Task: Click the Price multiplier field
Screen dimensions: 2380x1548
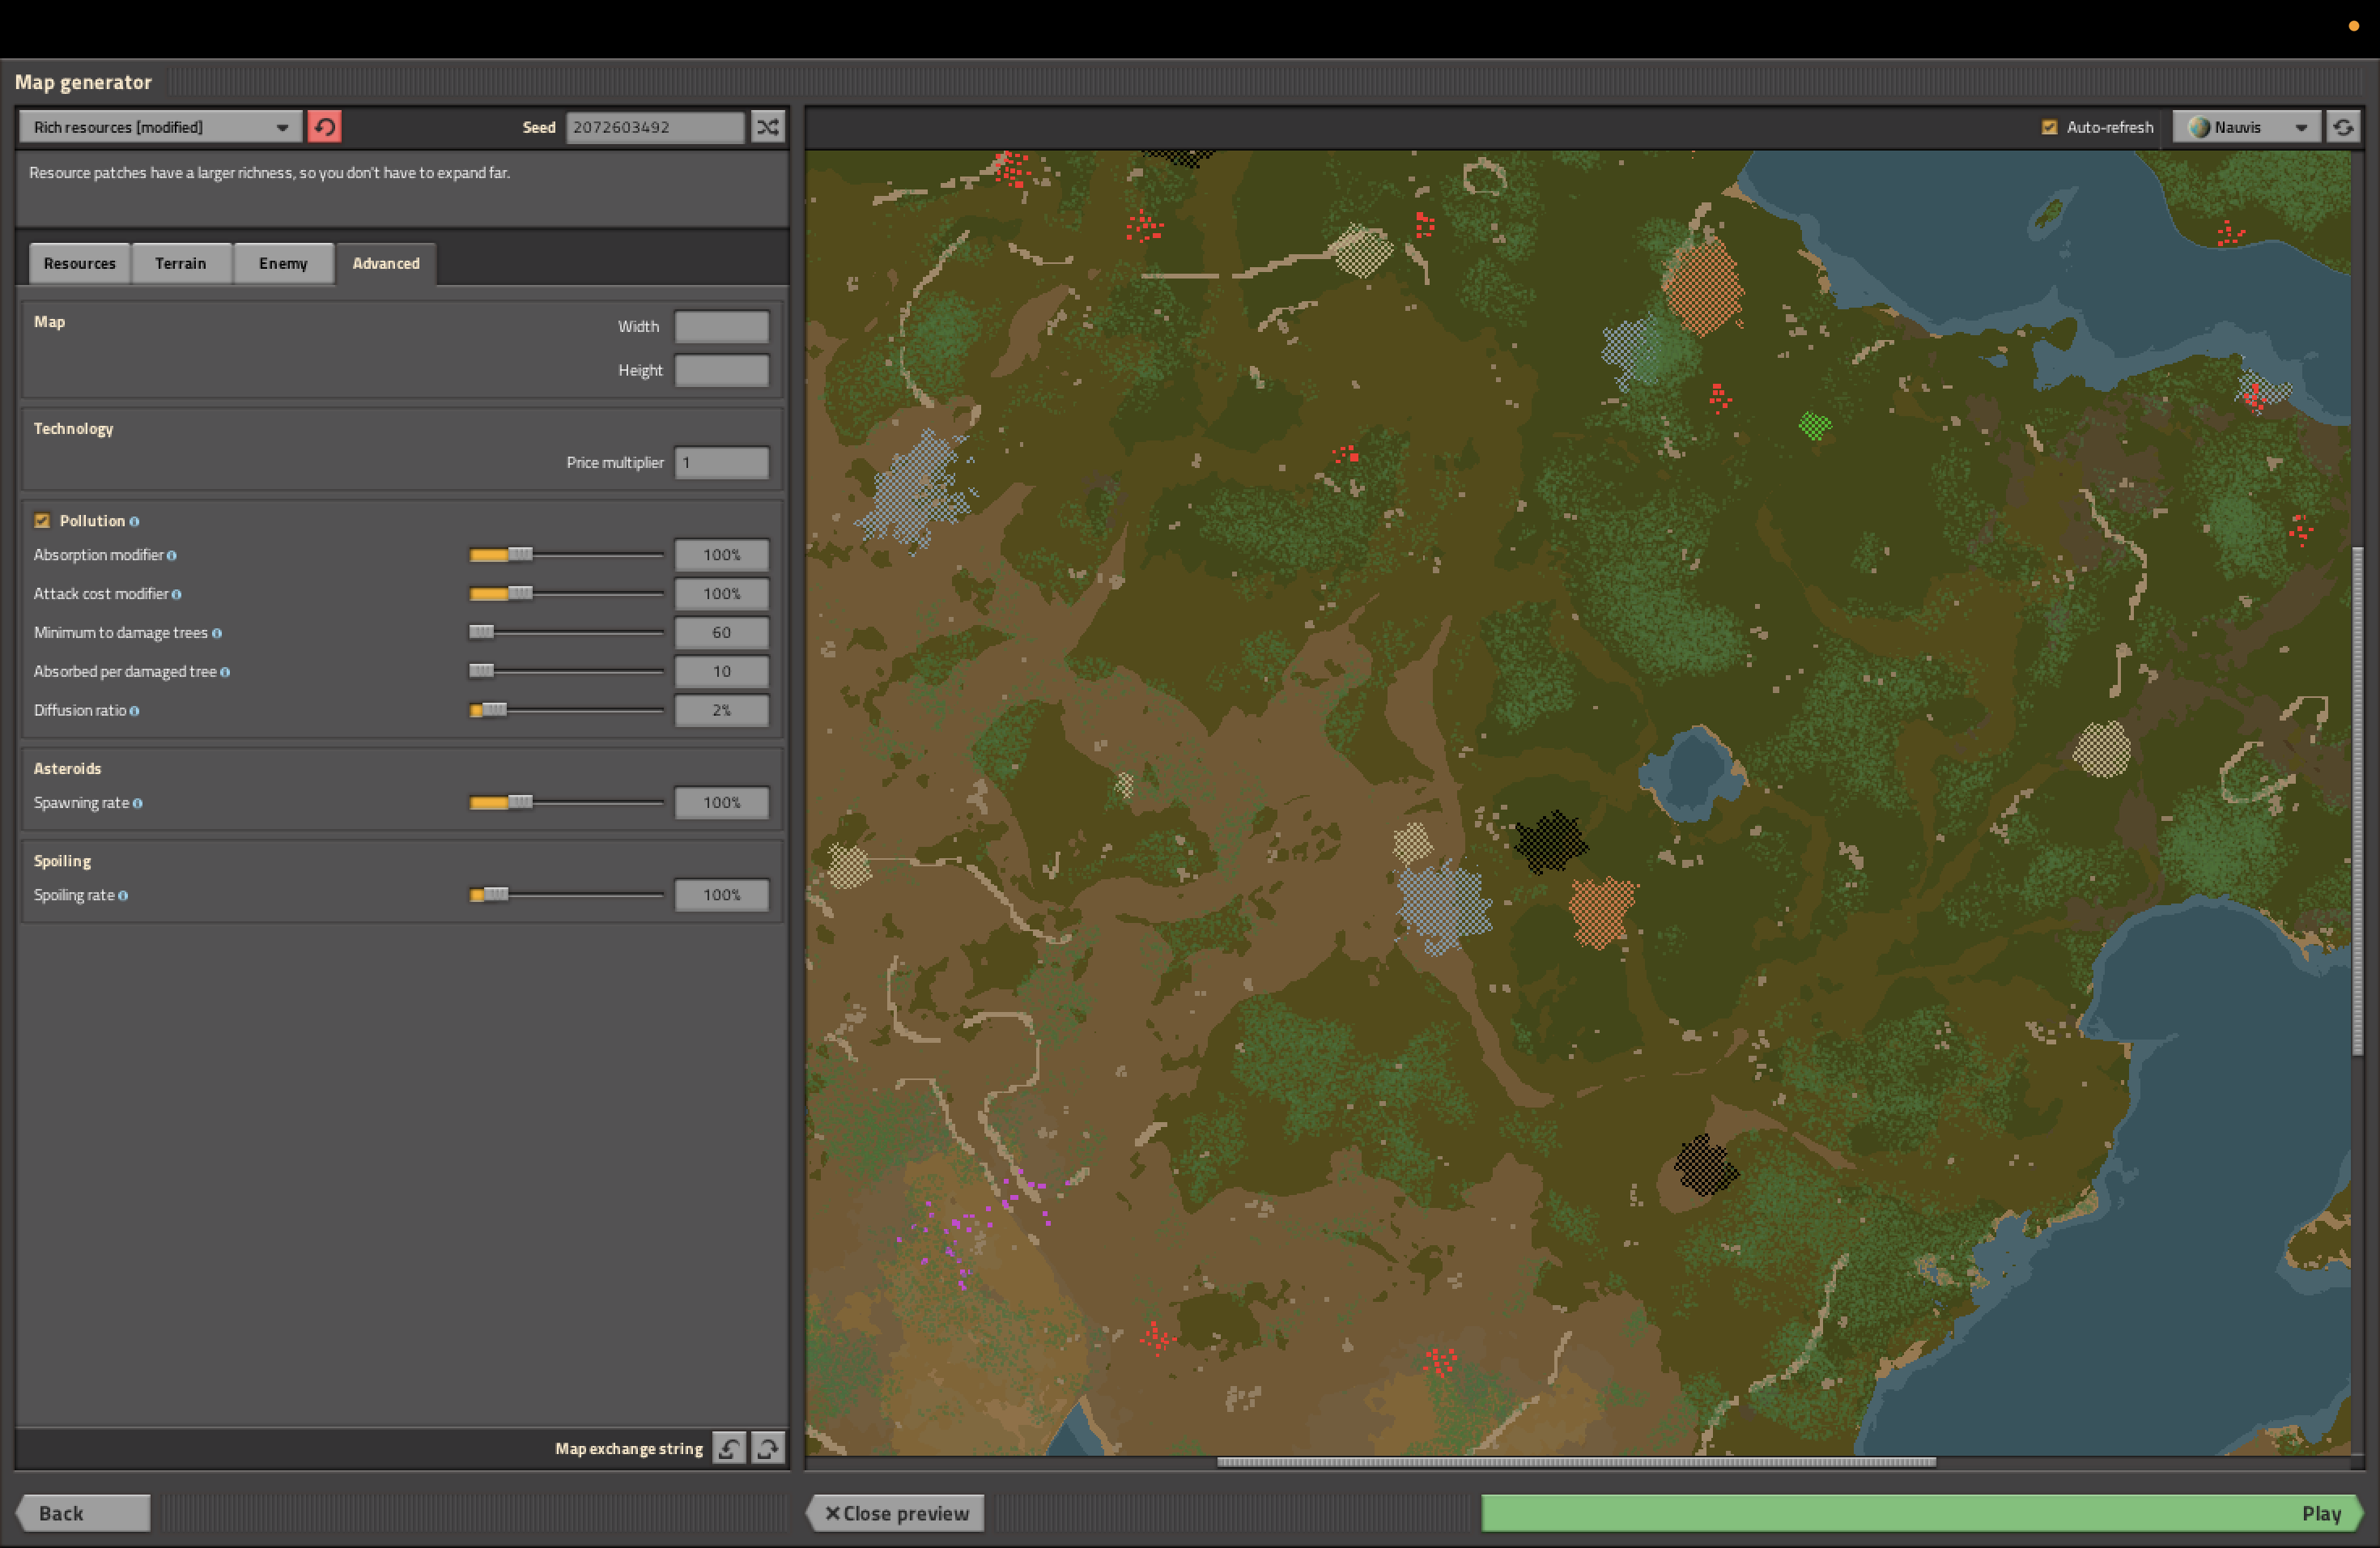Action: click(722, 462)
